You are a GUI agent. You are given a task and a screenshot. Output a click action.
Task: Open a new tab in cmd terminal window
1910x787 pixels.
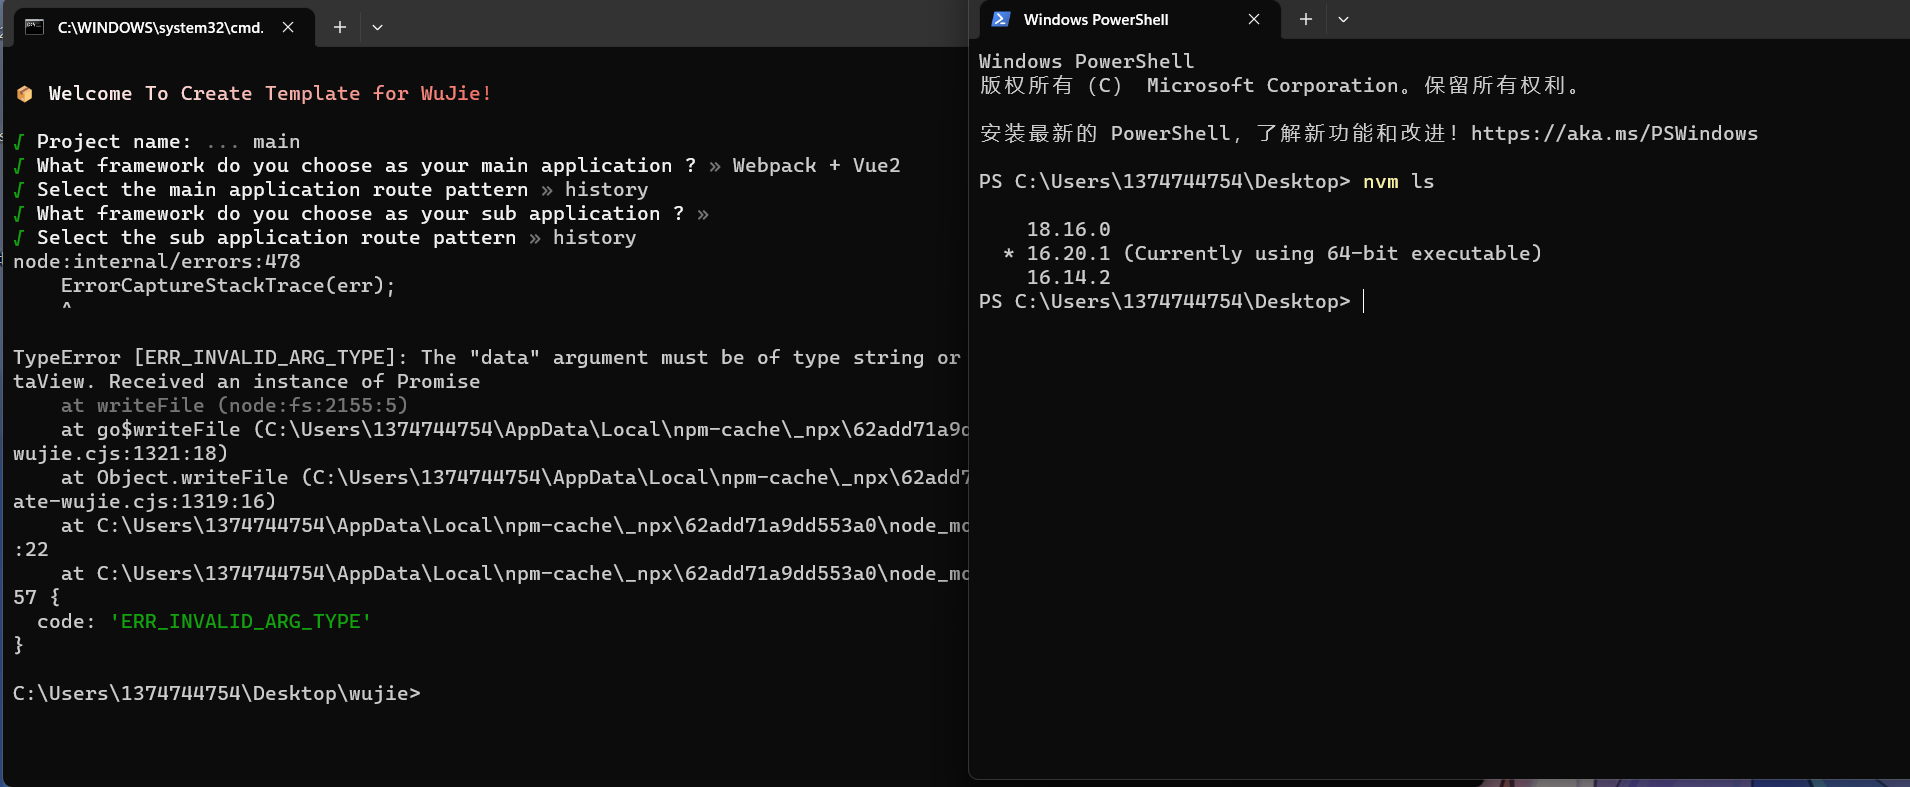click(340, 27)
